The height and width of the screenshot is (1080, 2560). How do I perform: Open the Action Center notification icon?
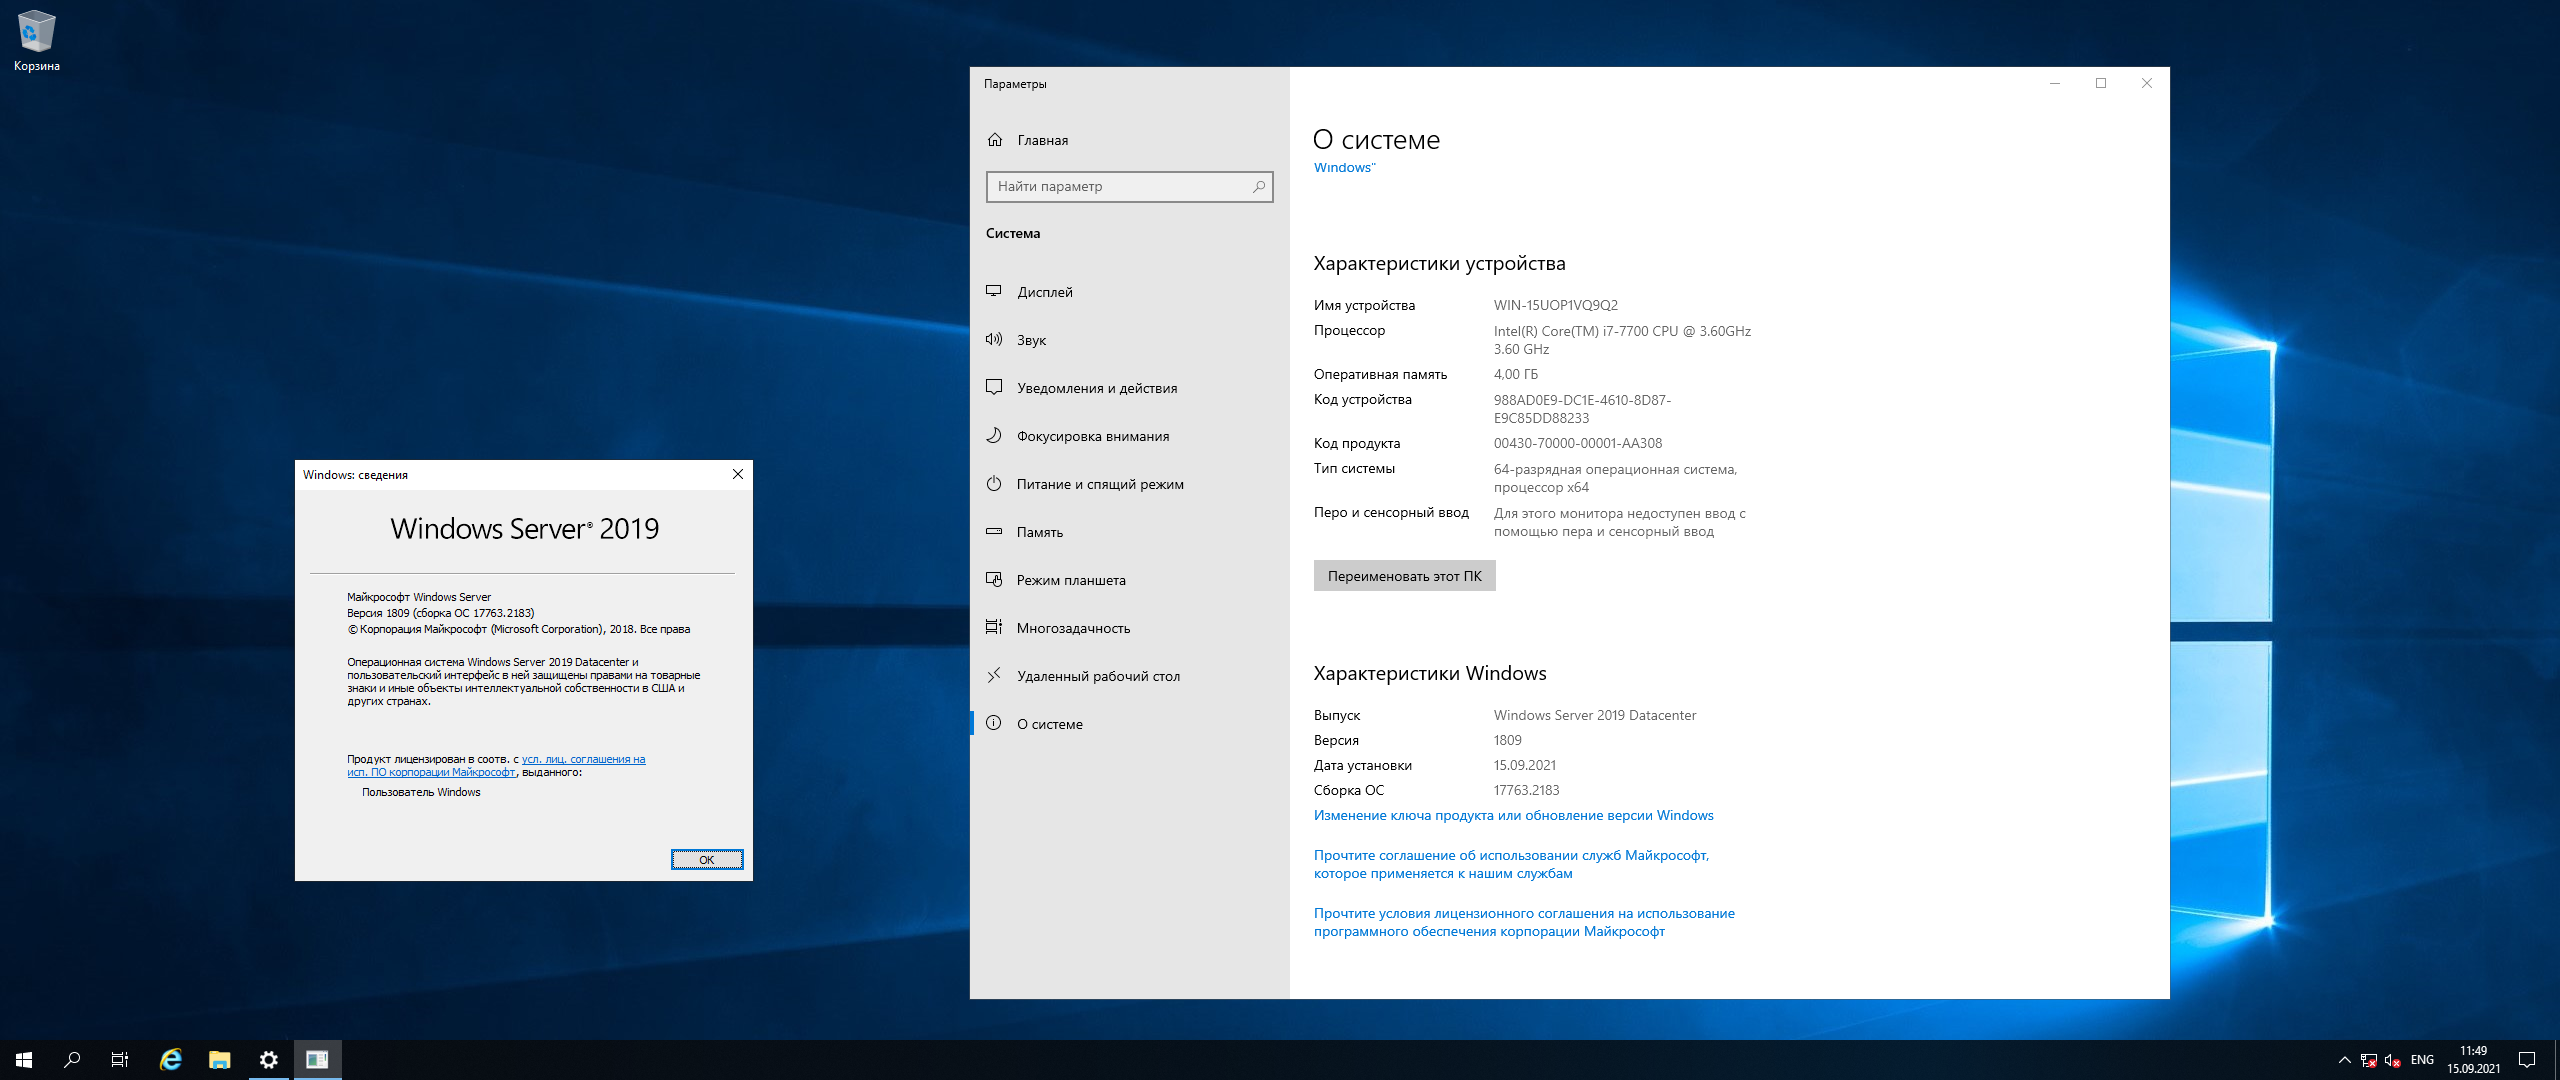coord(2527,1060)
